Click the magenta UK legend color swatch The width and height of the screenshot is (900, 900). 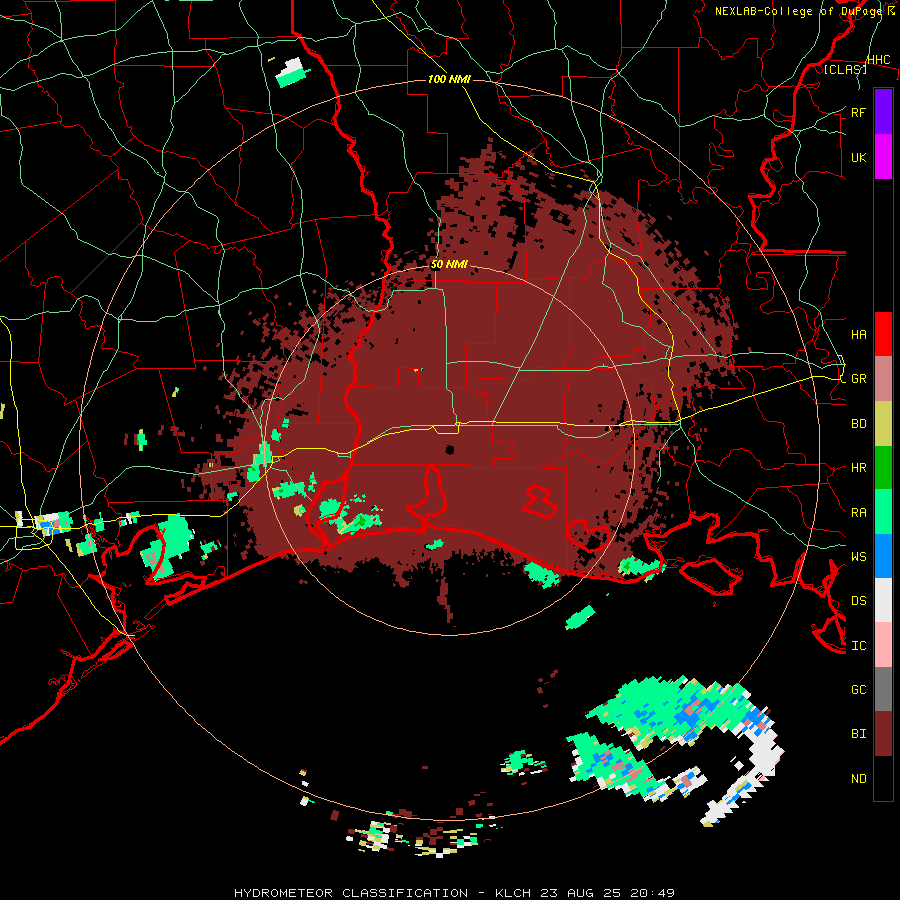tap(883, 157)
